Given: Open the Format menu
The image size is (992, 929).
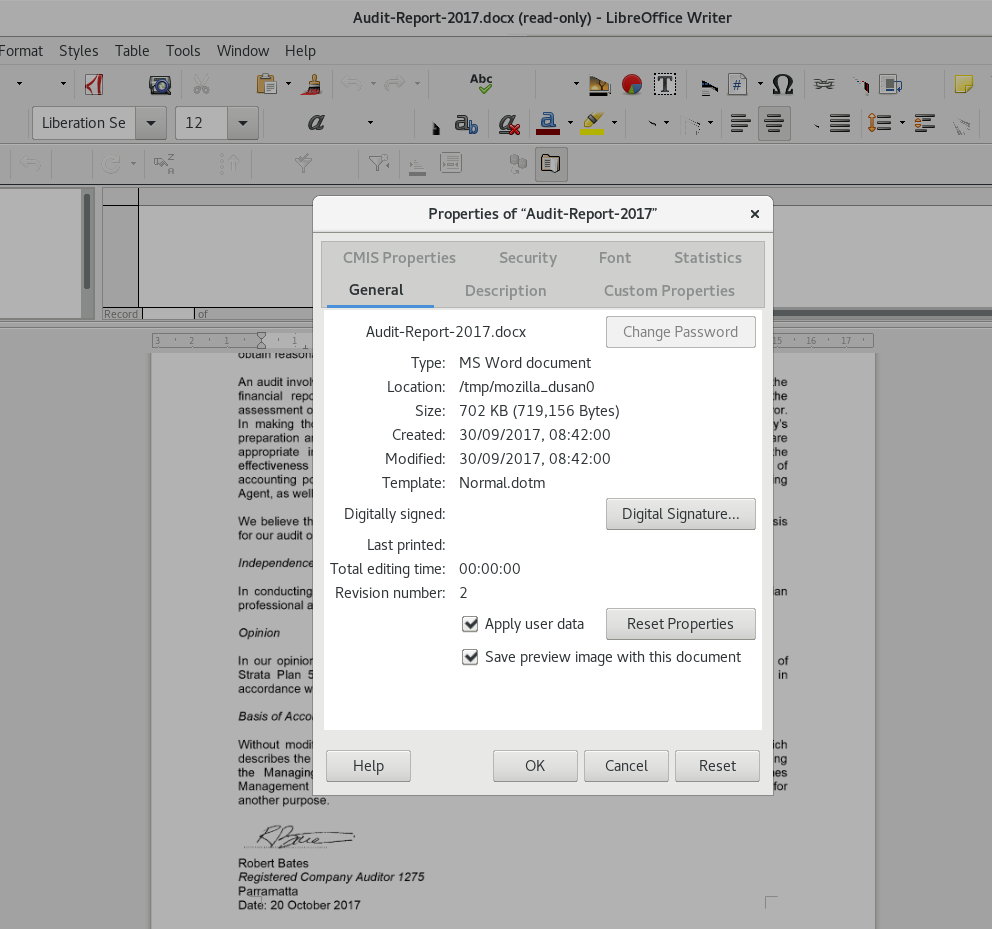Looking at the screenshot, I should pos(21,51).
